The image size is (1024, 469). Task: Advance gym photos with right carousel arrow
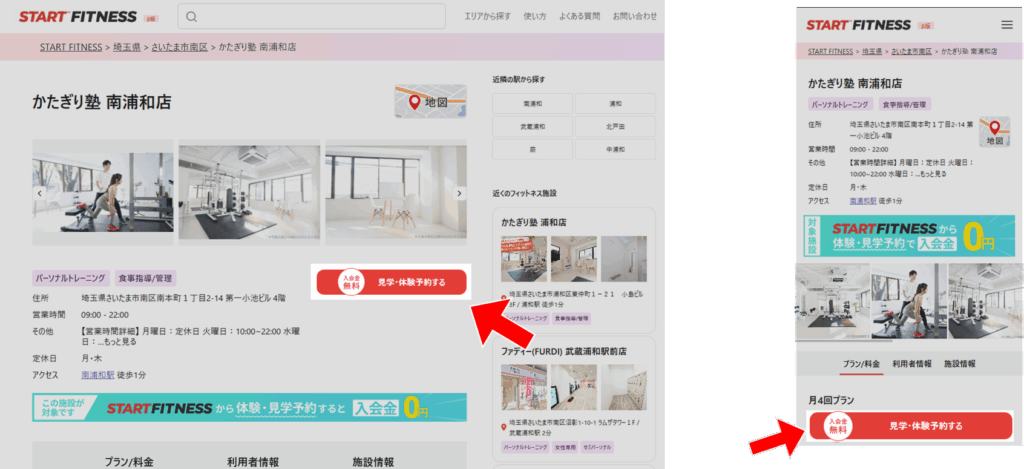click(x=459, y=193)
